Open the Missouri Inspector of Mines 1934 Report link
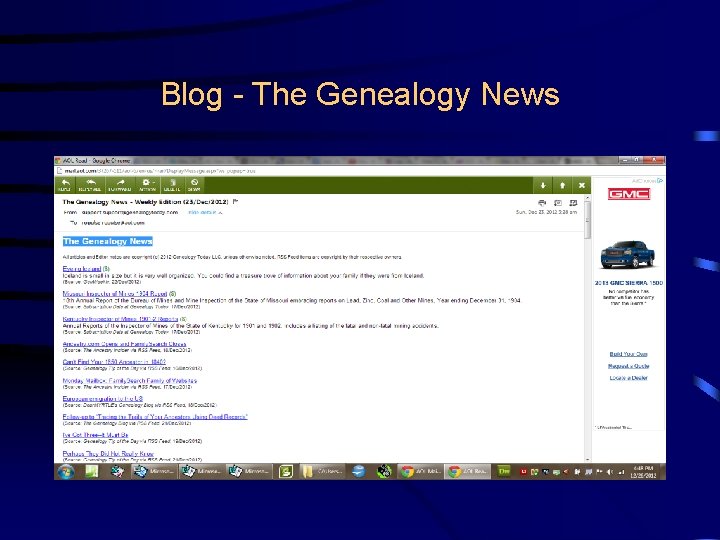This screenshot has height=540, width=720. pos(115,293)
